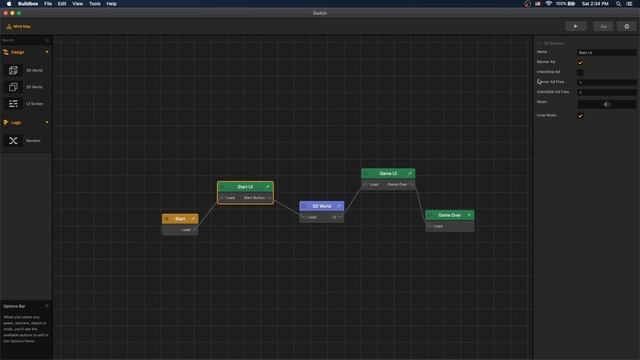Click the magnifier in asset search

tap(47, 40)
